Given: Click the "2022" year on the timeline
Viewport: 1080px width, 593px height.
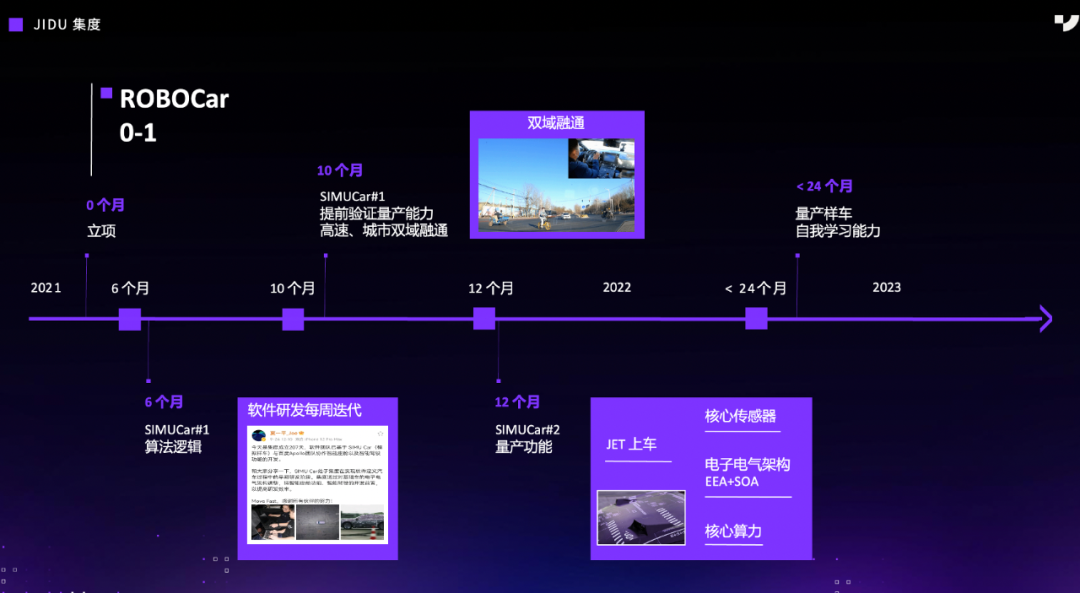Looking at the screenshot, I should pyautogui.click(x=617, y=287).
